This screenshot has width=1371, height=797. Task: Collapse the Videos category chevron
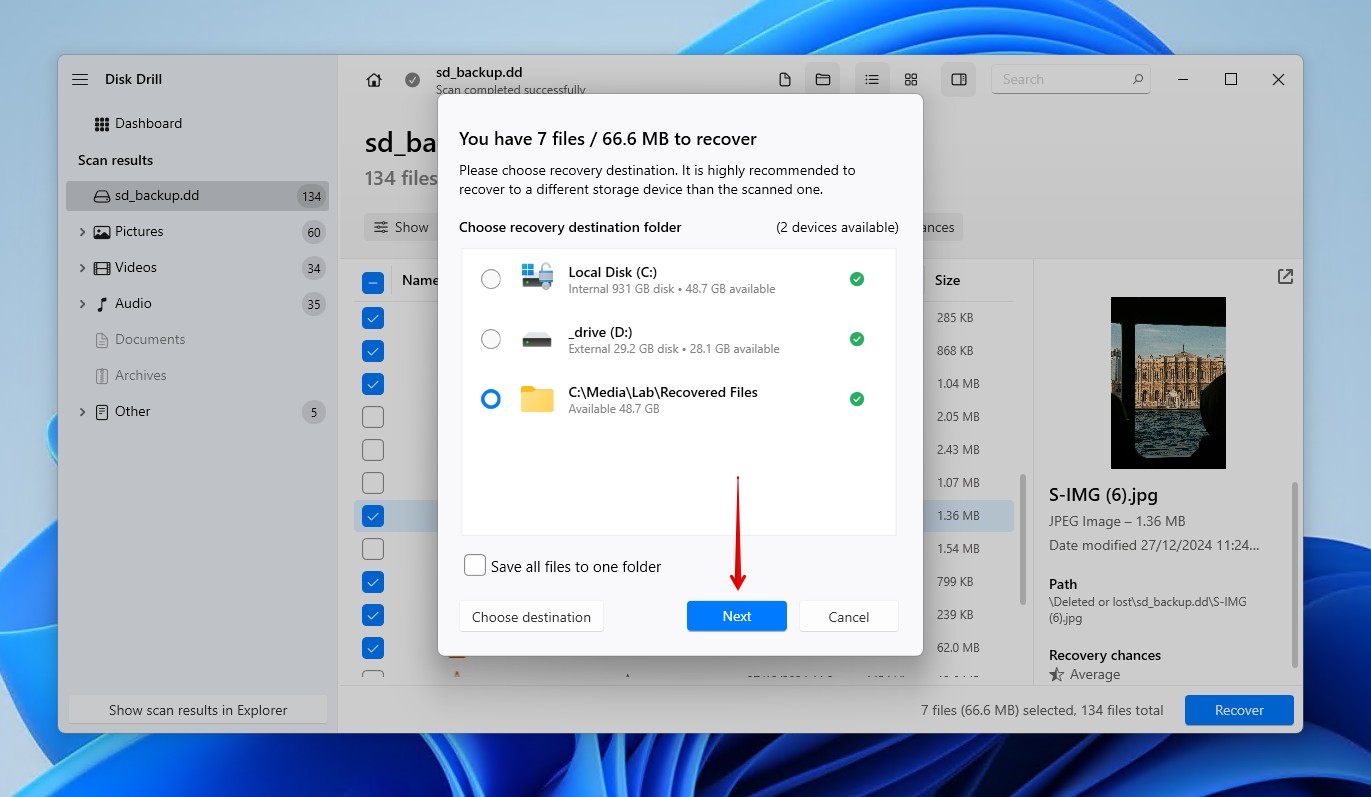83,267
